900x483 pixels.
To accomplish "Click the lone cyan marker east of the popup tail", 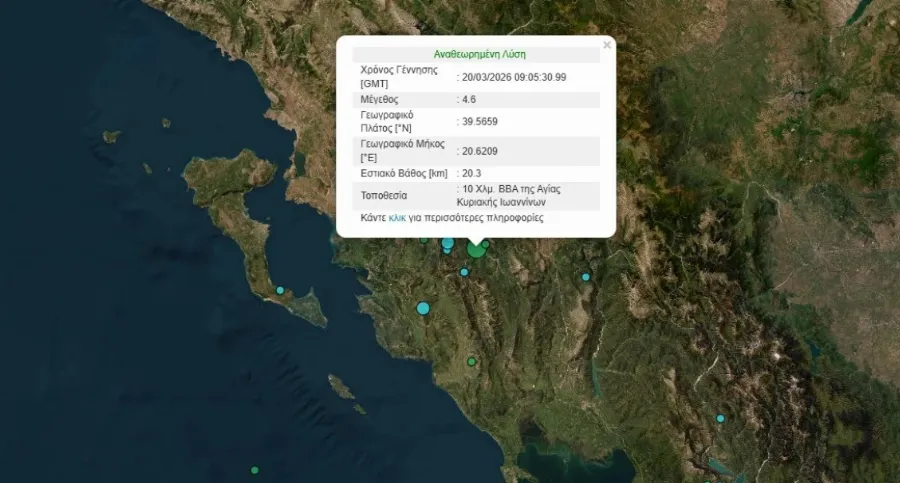I will coord(586,277).
